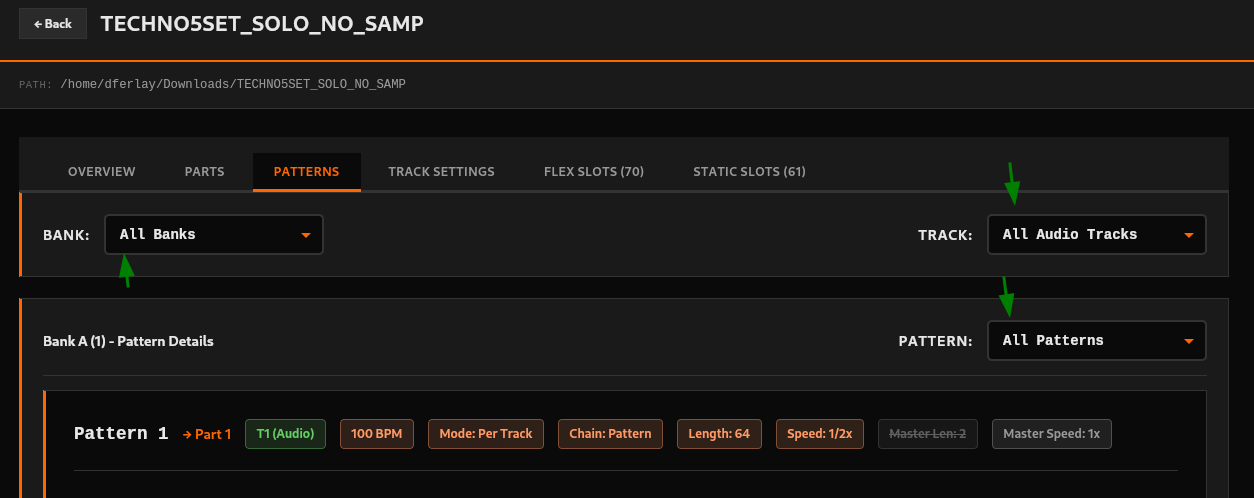The height and width of the screenshot is (498, 1254).
Task: Click the struck-through Master Len: 2 badge
Action: pyautogui.click(x=927, y=434)
